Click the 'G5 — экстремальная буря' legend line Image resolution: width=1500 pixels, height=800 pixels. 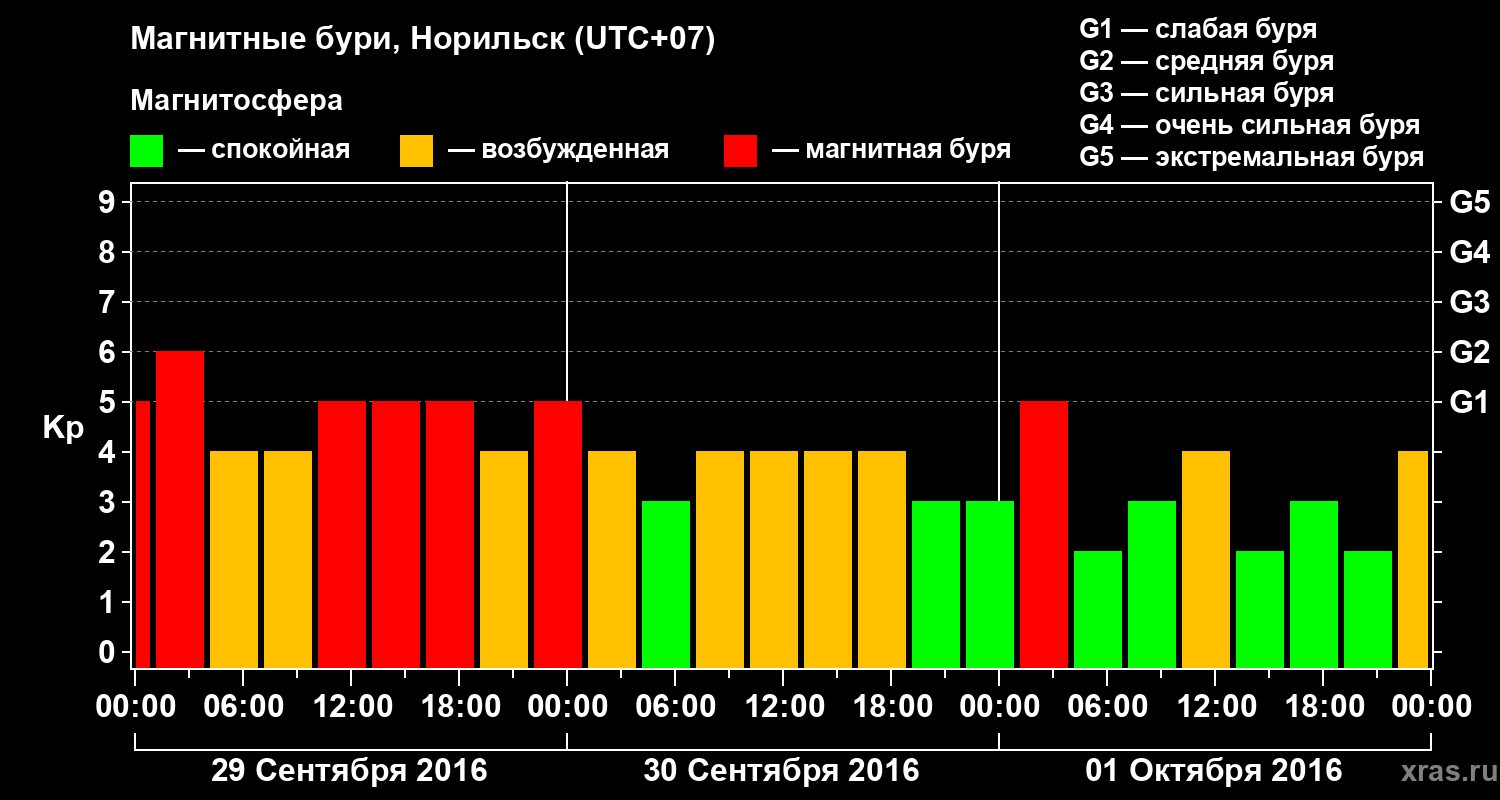(1251, 157)
